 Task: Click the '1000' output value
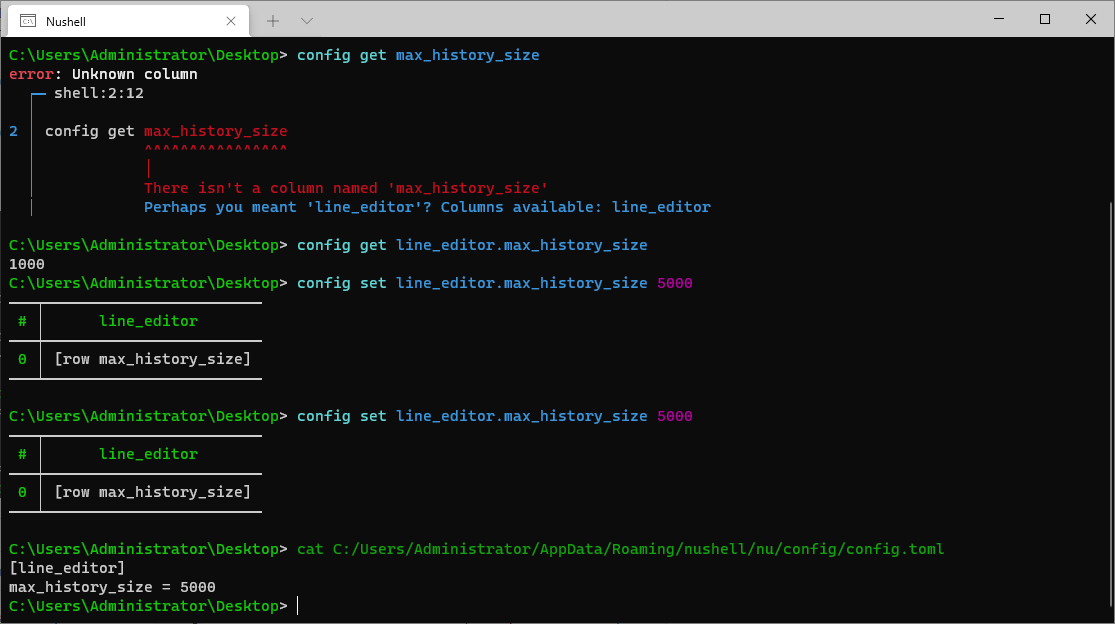point(27,264)
